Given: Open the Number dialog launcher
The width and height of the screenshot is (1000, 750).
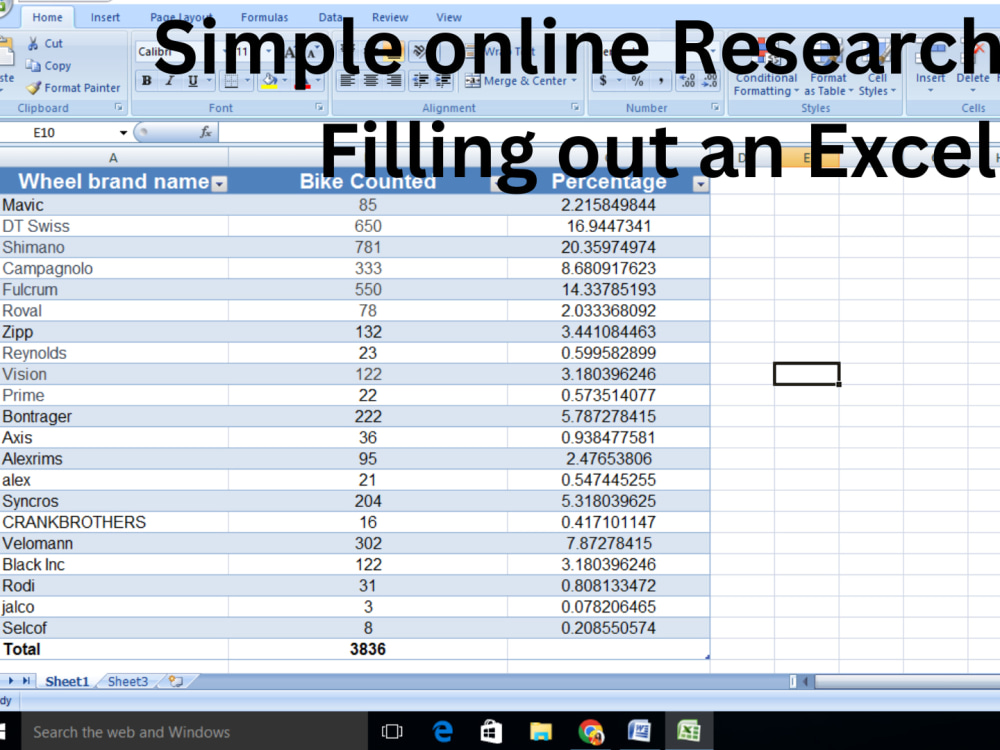Looking at the screenshot, I should 715,107.
